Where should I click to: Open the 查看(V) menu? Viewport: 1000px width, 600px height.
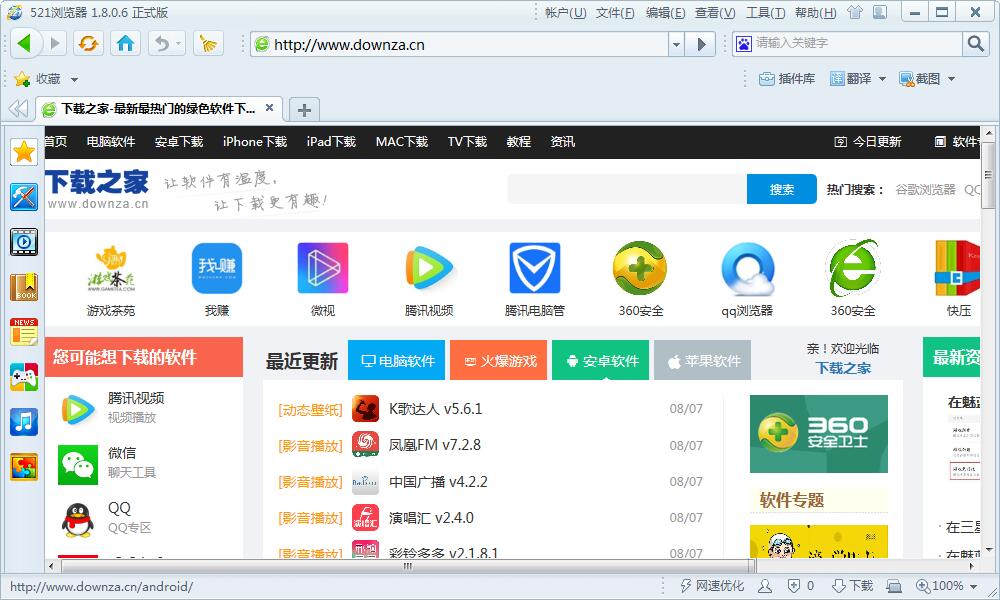click(715, 13)
